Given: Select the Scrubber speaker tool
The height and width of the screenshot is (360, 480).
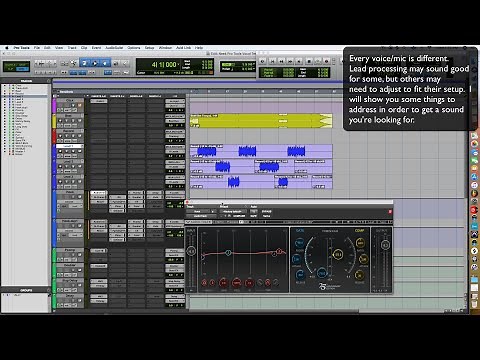Looking at the screenshot, I should coord(115,63).
